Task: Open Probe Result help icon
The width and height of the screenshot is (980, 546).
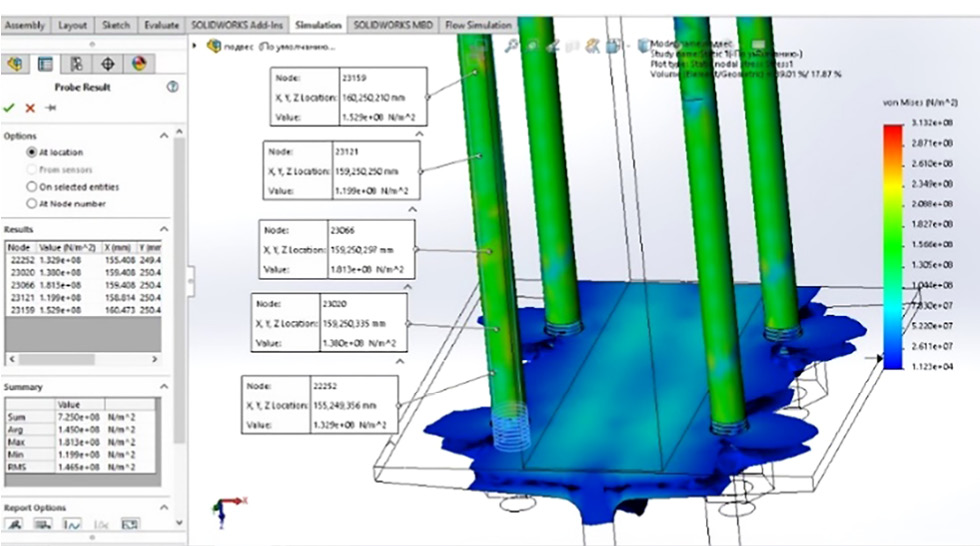Action: click(x=172, y=87)
